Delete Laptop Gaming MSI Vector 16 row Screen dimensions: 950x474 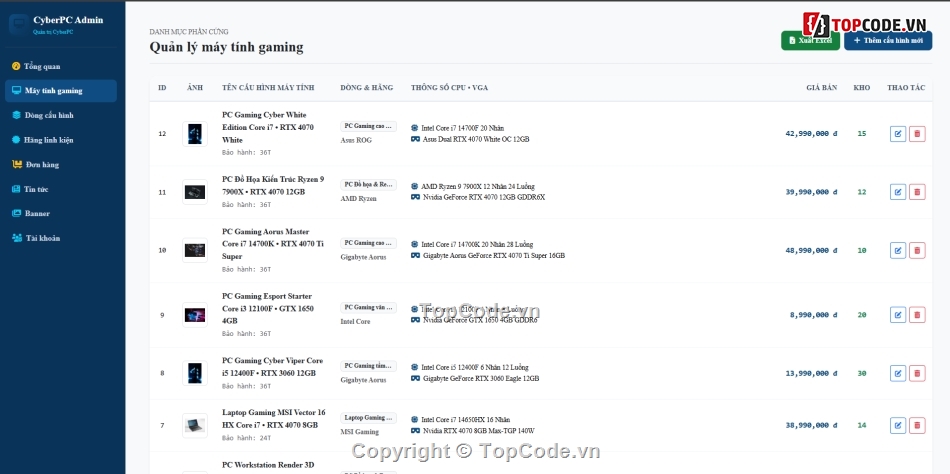(917, 426)
